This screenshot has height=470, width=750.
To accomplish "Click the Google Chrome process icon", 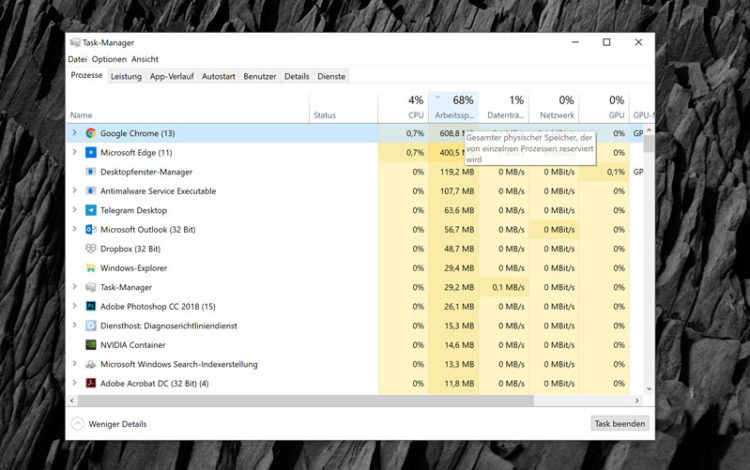I will [90, 133].
